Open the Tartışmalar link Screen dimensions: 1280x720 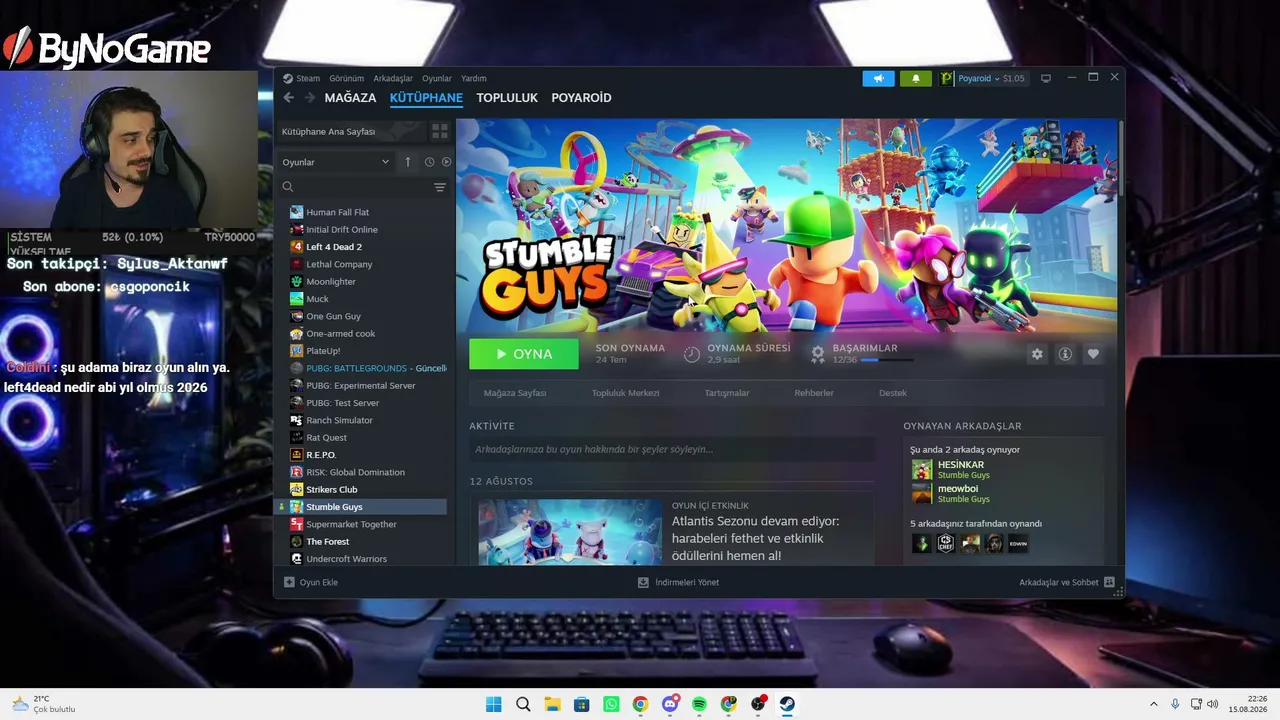coord(727,393)
